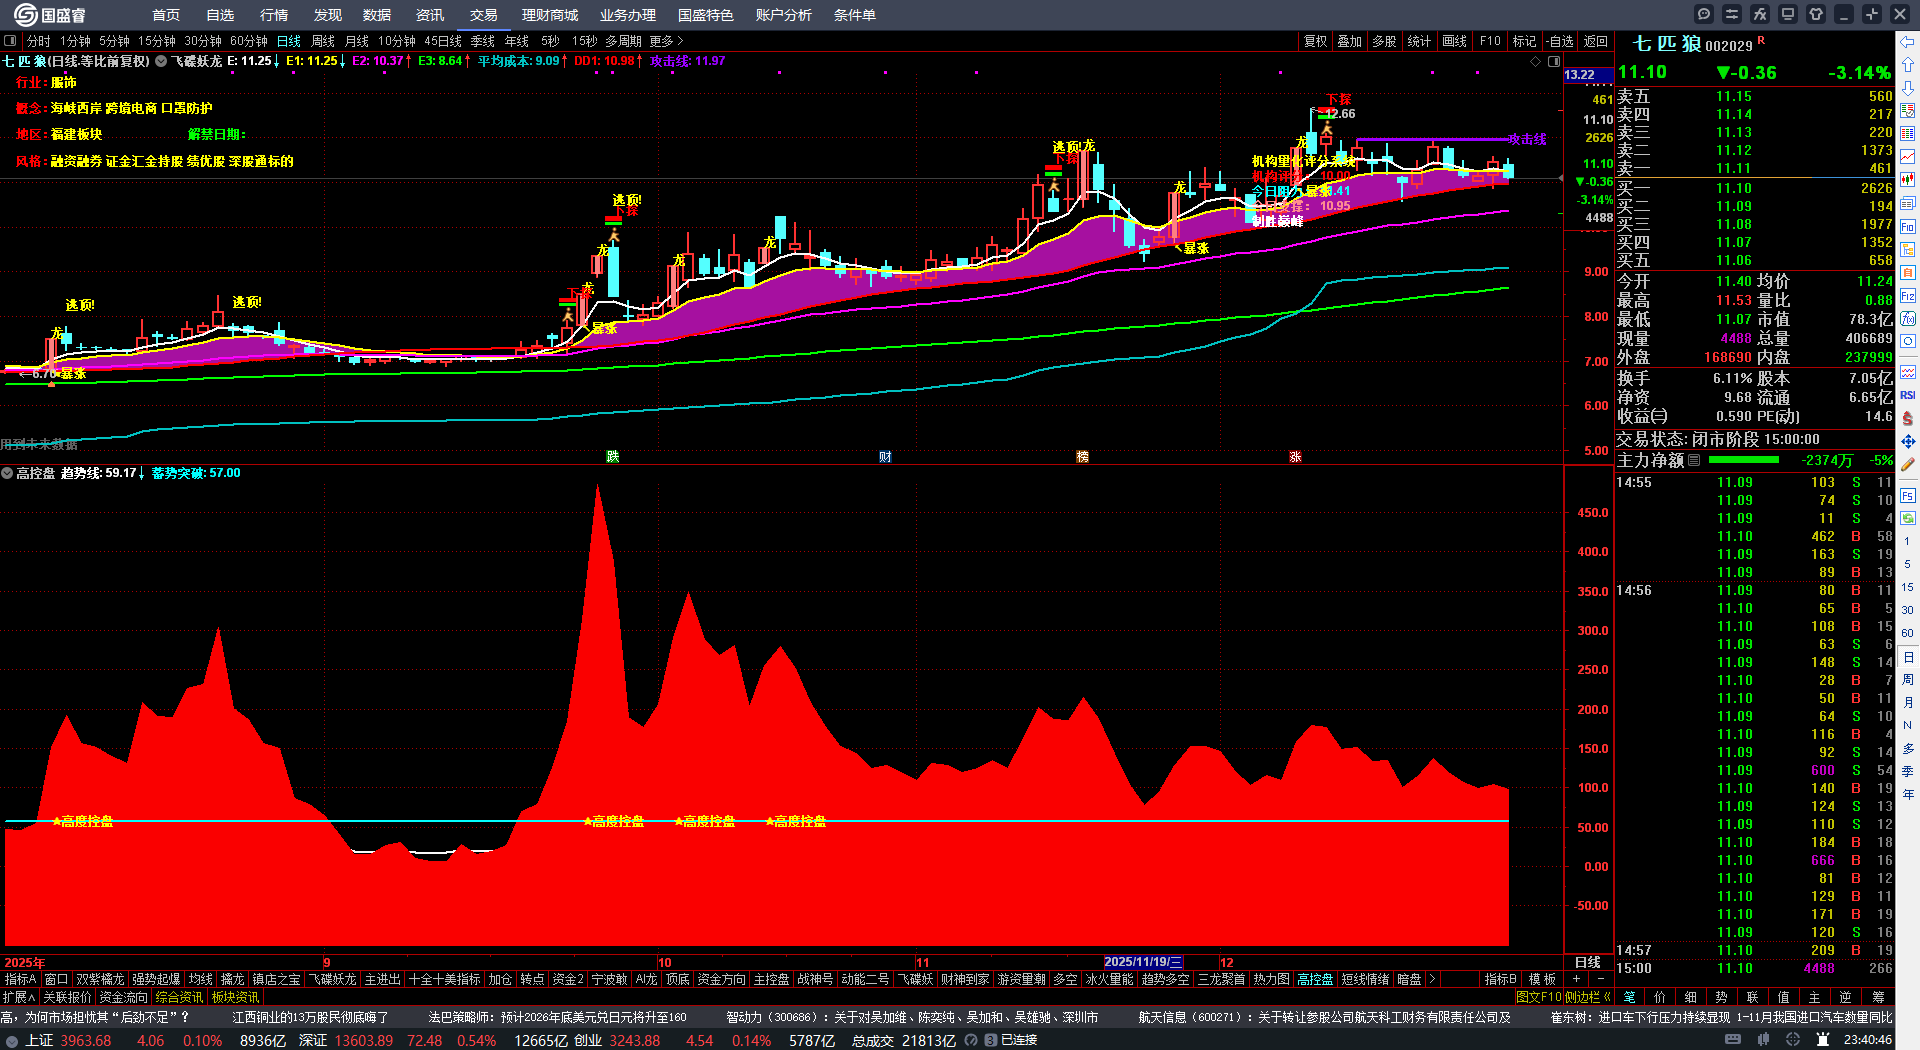
Task: Open the 理财商城 menu
Action: (x=550, y=15)
